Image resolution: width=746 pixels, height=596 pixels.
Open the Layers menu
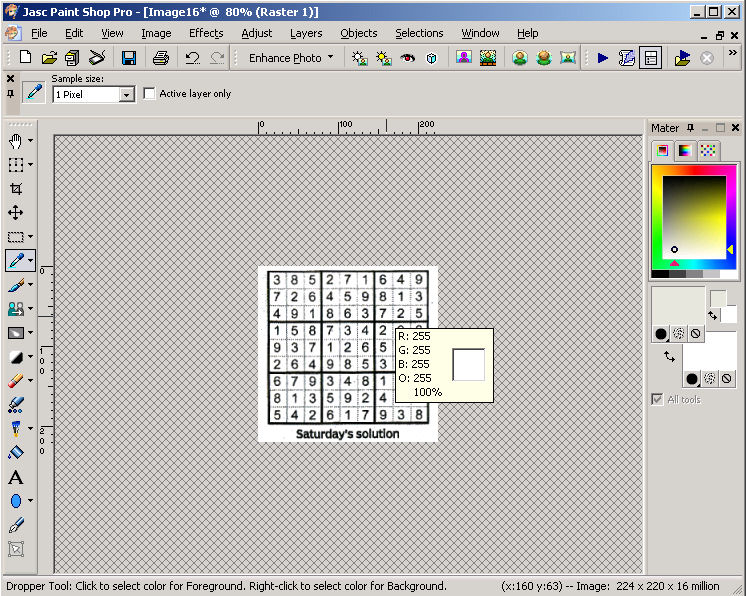[x=306, y=33]
